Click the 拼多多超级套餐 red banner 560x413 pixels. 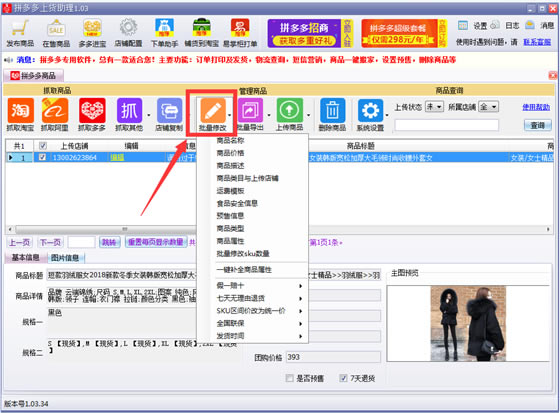404,33
